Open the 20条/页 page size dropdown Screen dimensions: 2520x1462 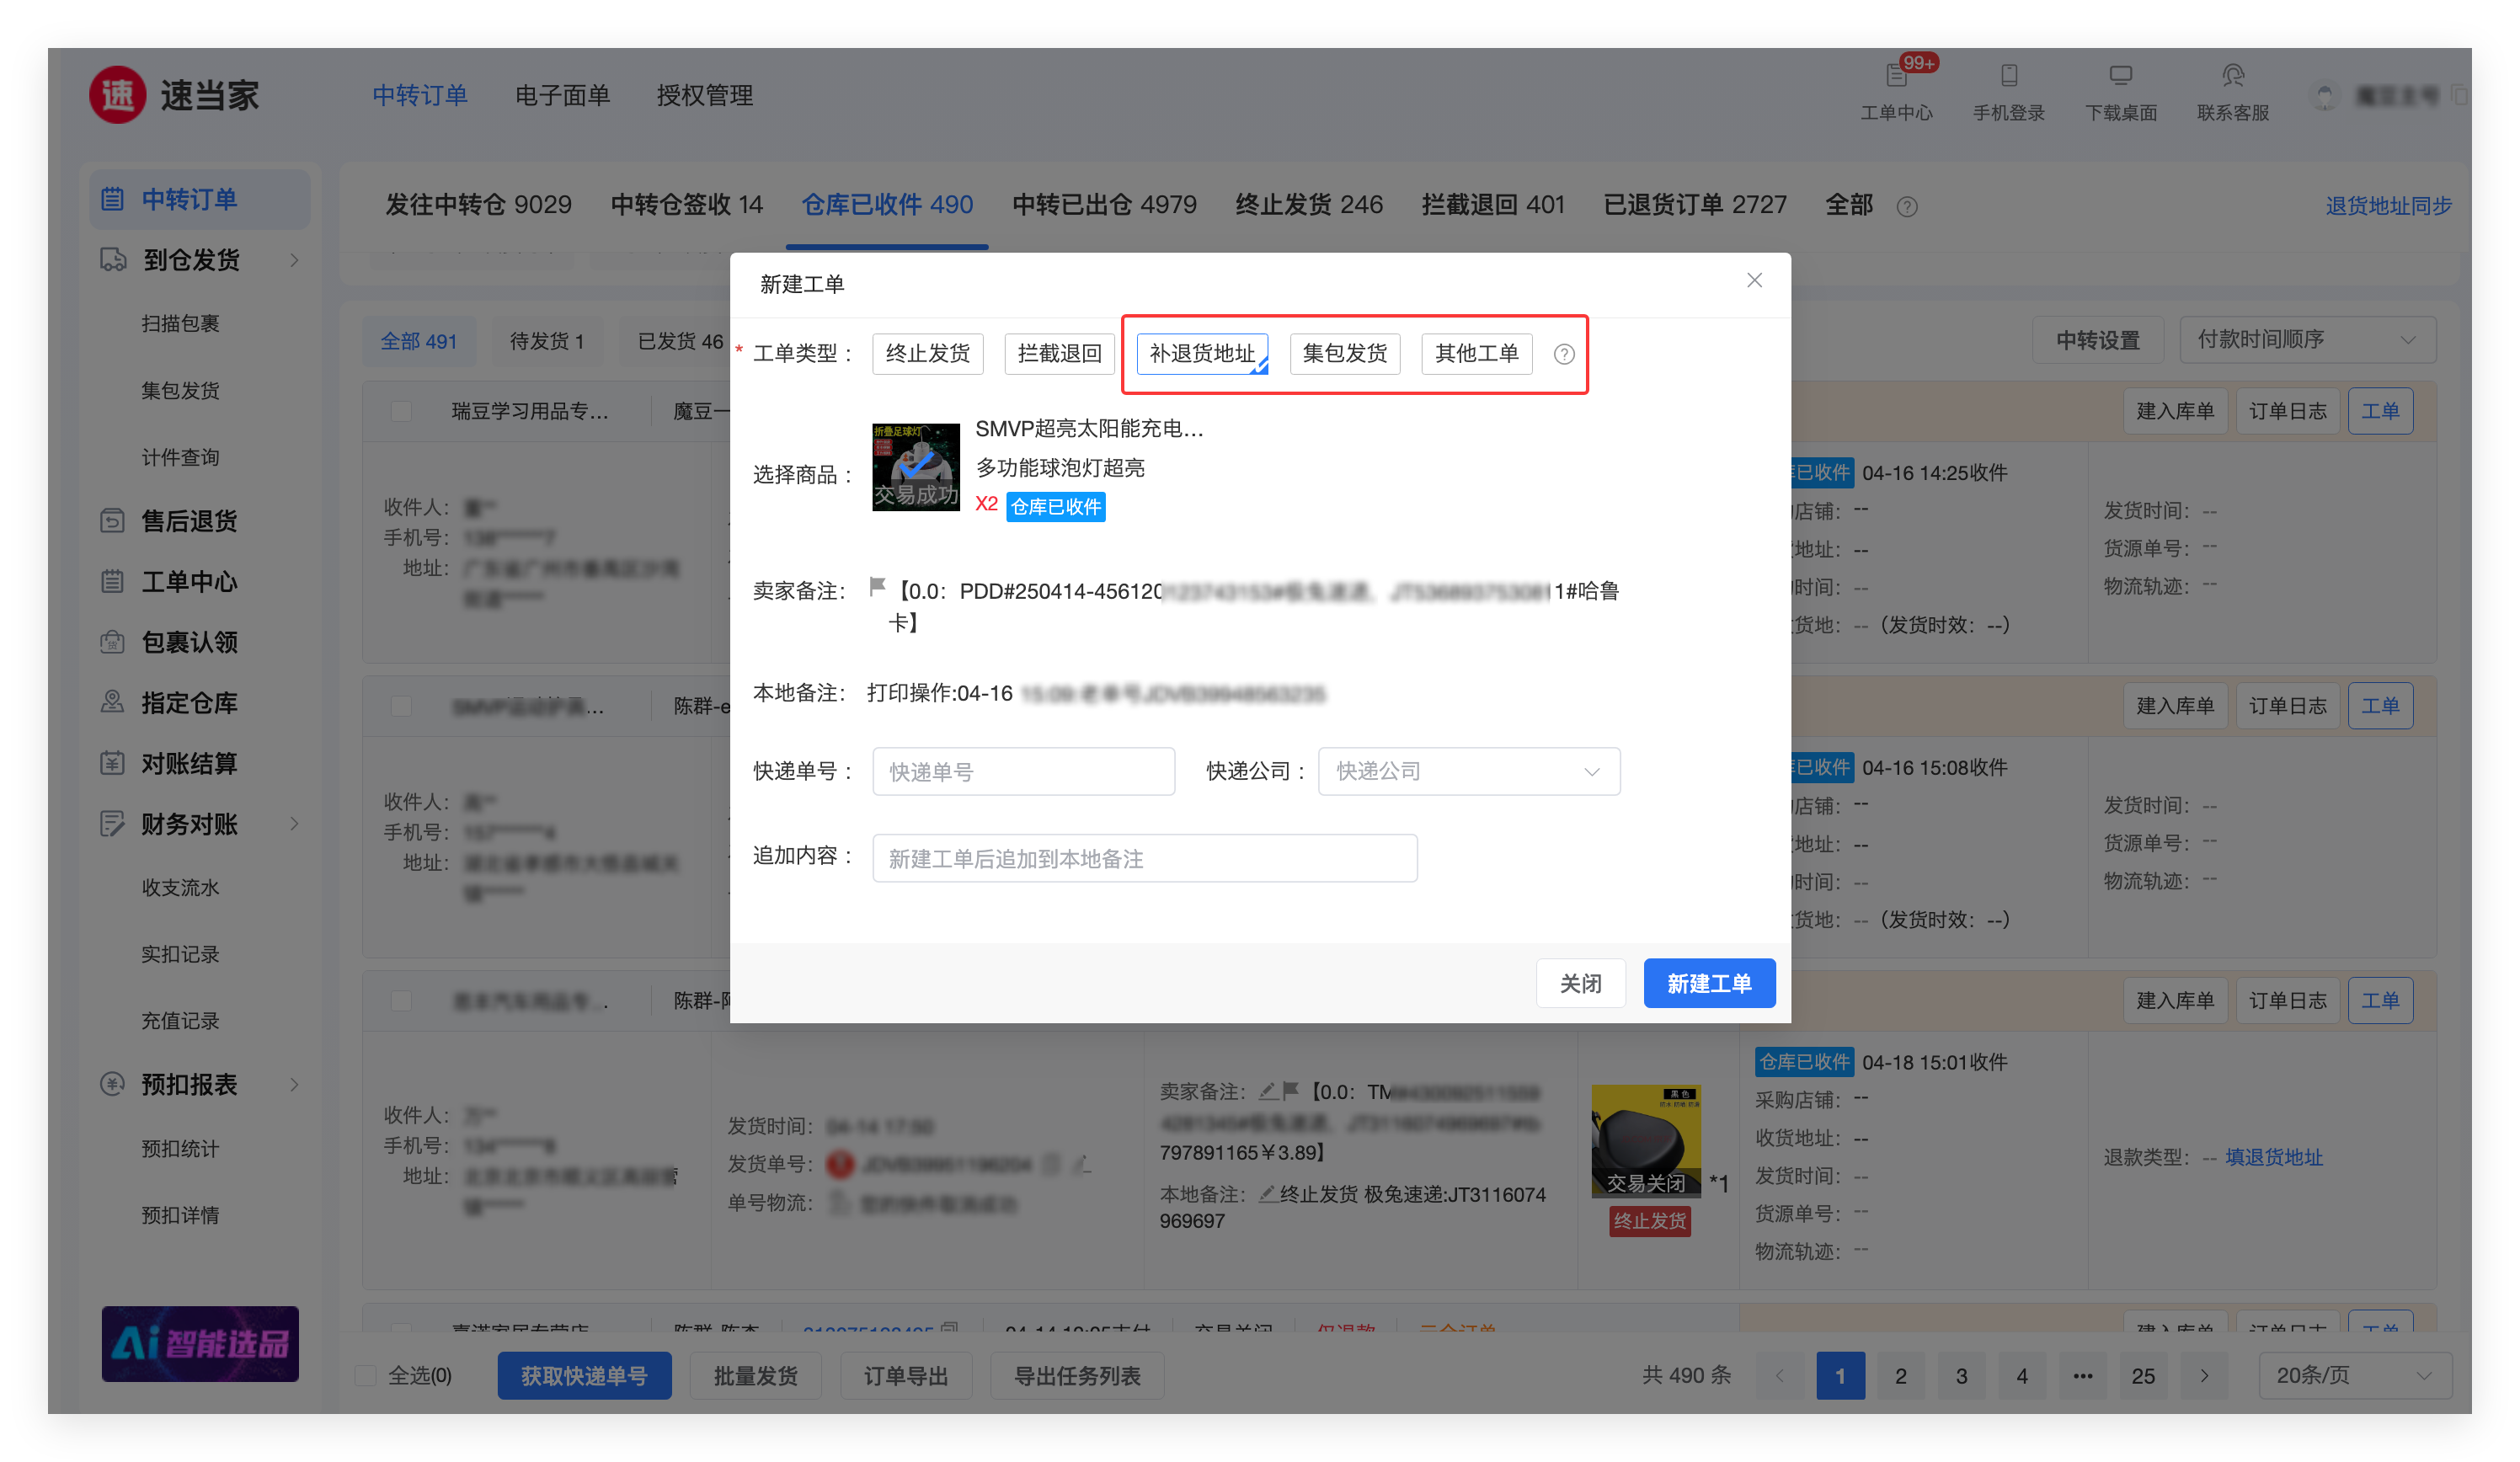tap(2354, 1376)
